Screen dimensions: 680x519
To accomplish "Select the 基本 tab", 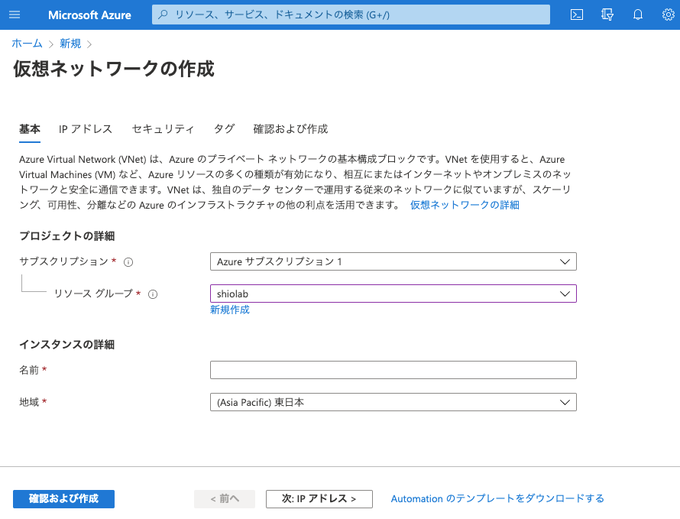I will 29,129.
